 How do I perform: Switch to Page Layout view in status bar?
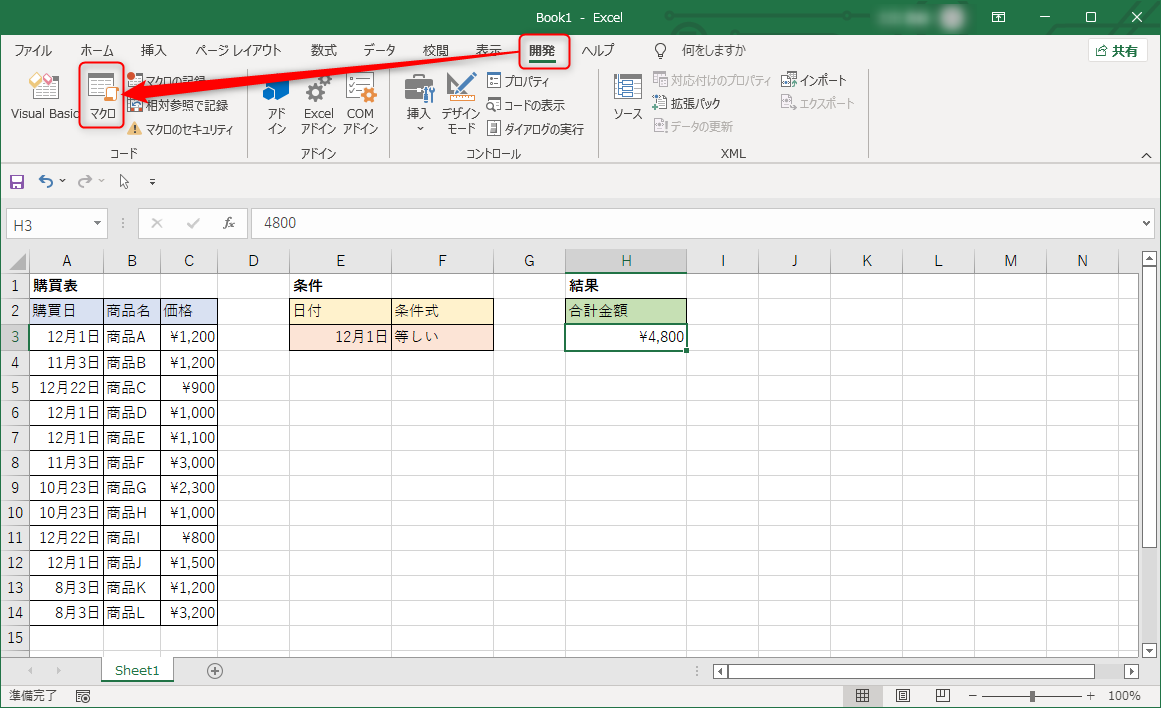(x=903, y=696)
